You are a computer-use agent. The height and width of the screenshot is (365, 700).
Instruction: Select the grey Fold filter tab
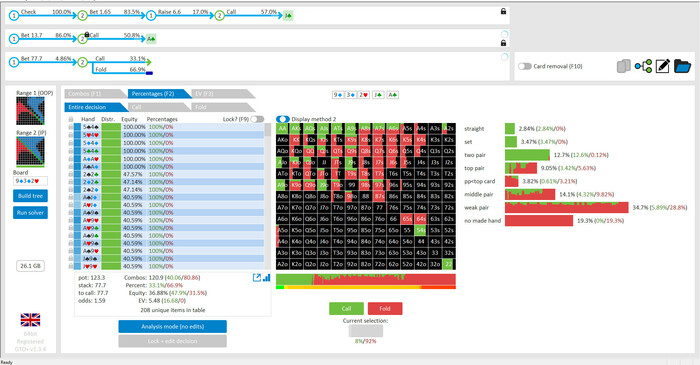223,107
